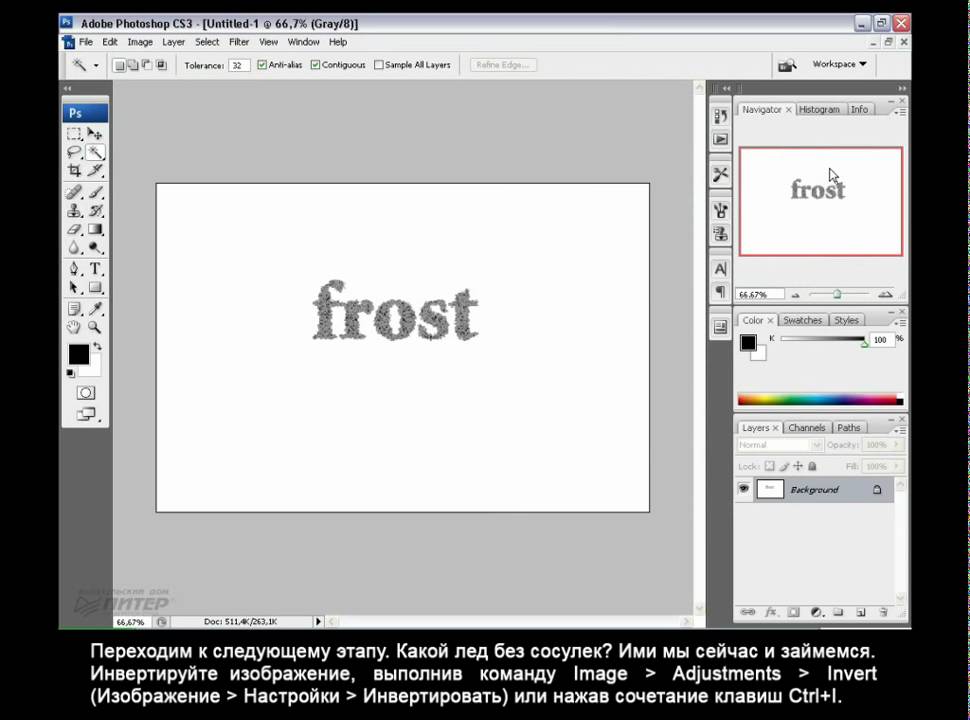Click the foreground color swatch in toolbox
The width and height of the screenshot is (970, 720).
(x=78, y=354)
